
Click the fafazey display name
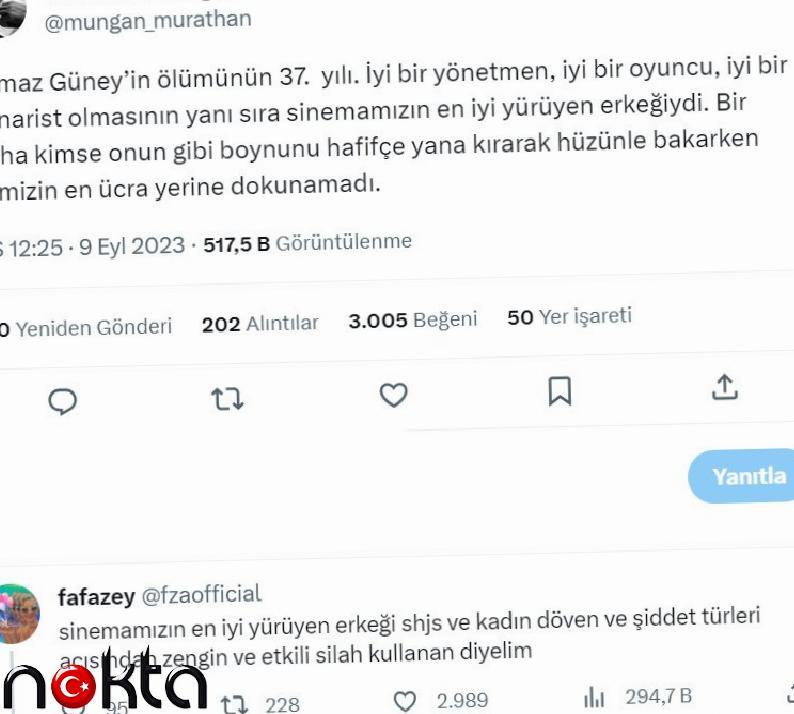[96, 598]
